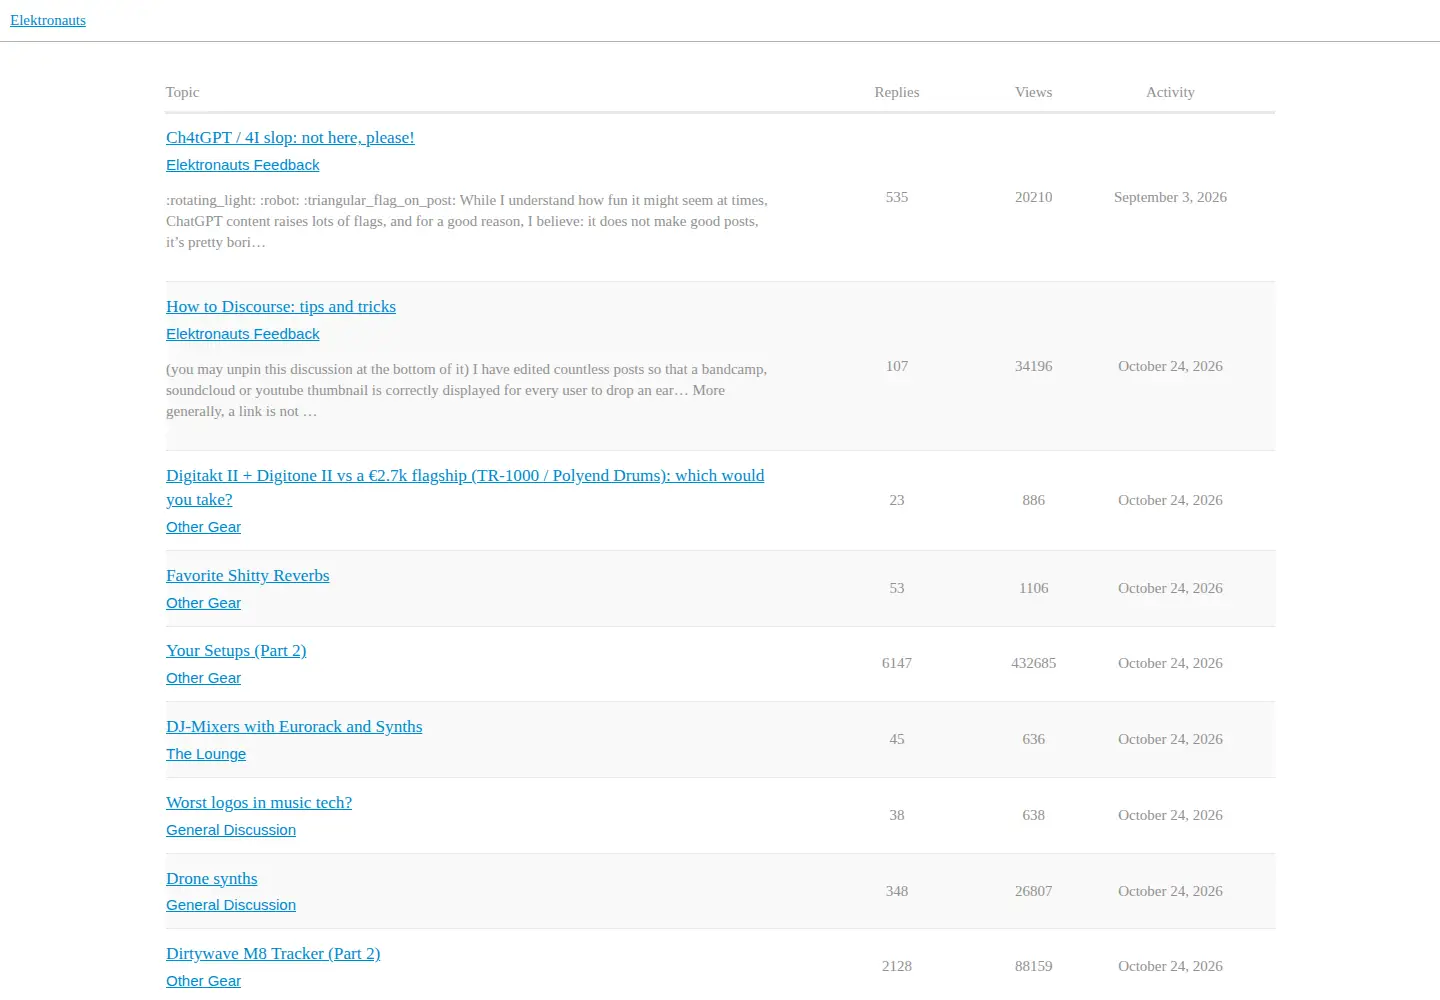Click the excerpt starting "(you may unpin this discussion"

pyautogui.click(x=467, y=390)
